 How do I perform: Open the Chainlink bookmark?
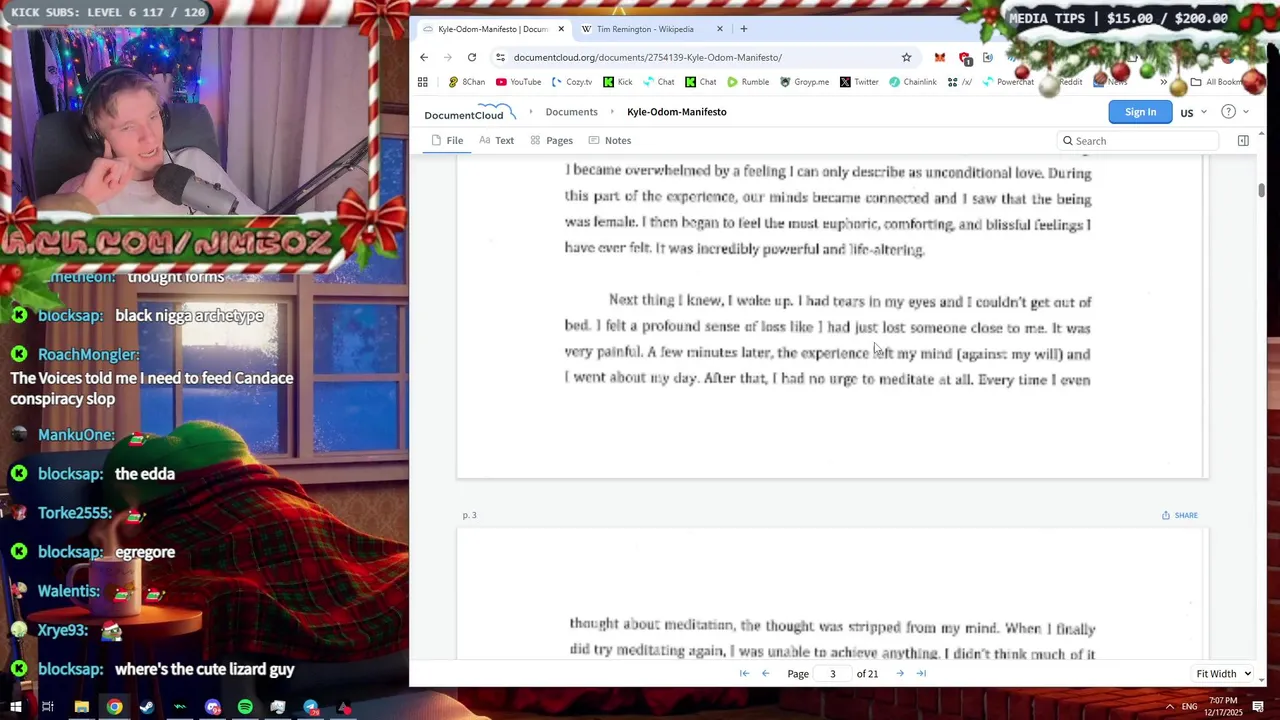coord(913,82)
